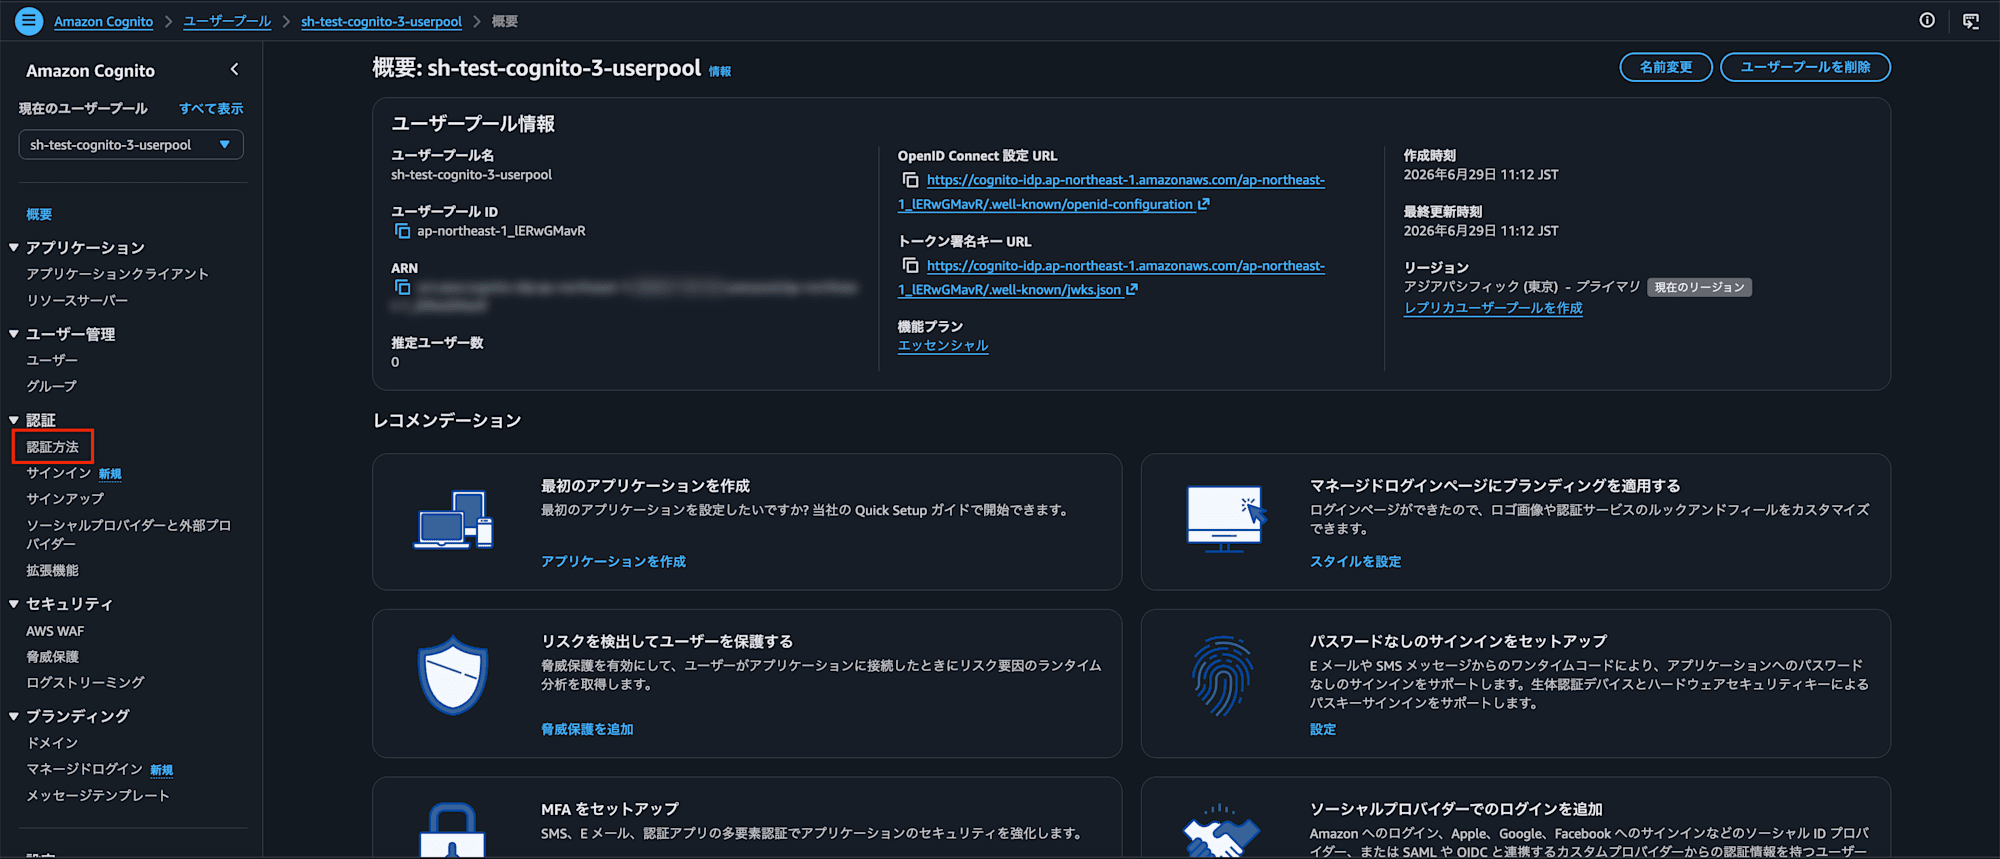Open 脅威保護 in the sidebar

pos(52,657)
